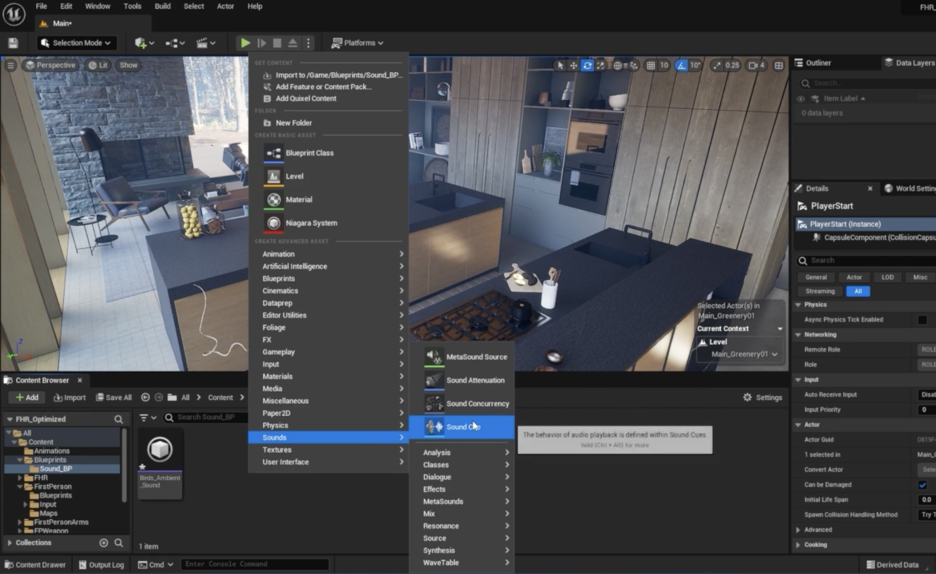The width and height of the screenshot is (936, 574).
Task: Open the Selection Mode dropdown
Action: click(x=76, y=43)
